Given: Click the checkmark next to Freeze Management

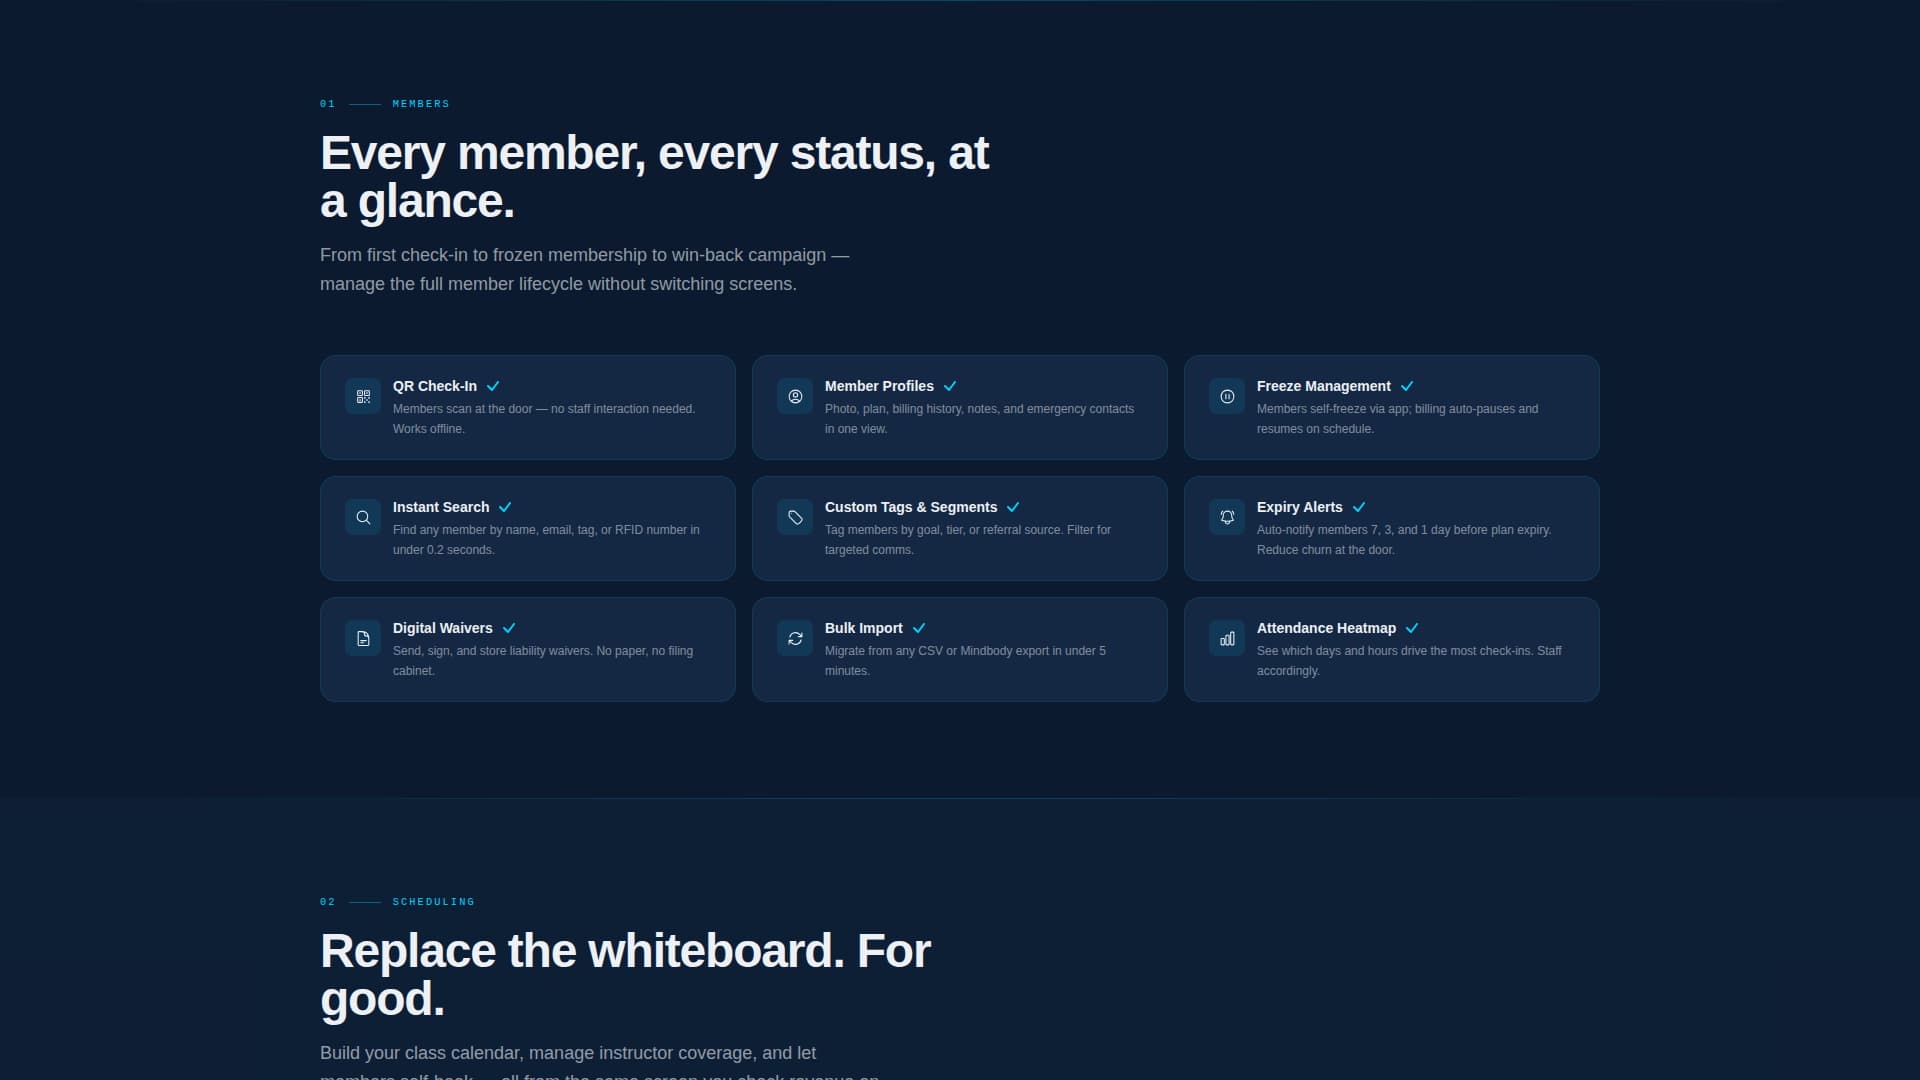Looking at the screenshot, I should click(1407, 386).
